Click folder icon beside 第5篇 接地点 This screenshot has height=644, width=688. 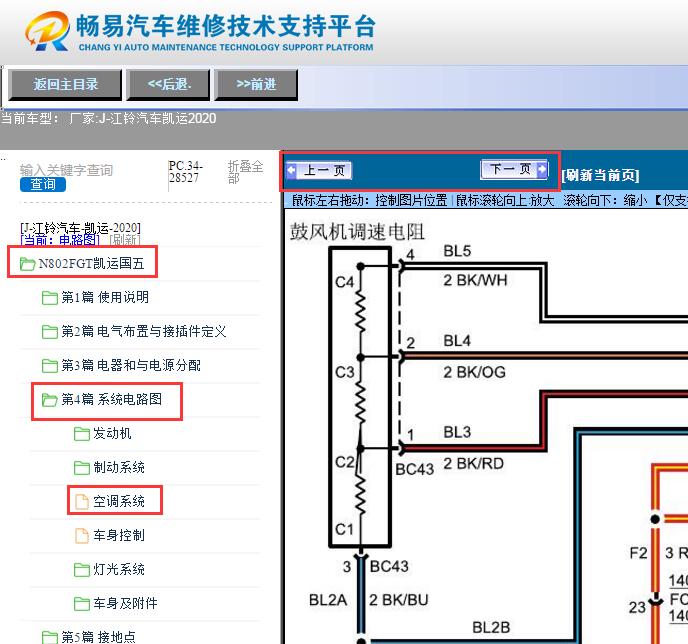pyautogui.click(x=50, y=637)
